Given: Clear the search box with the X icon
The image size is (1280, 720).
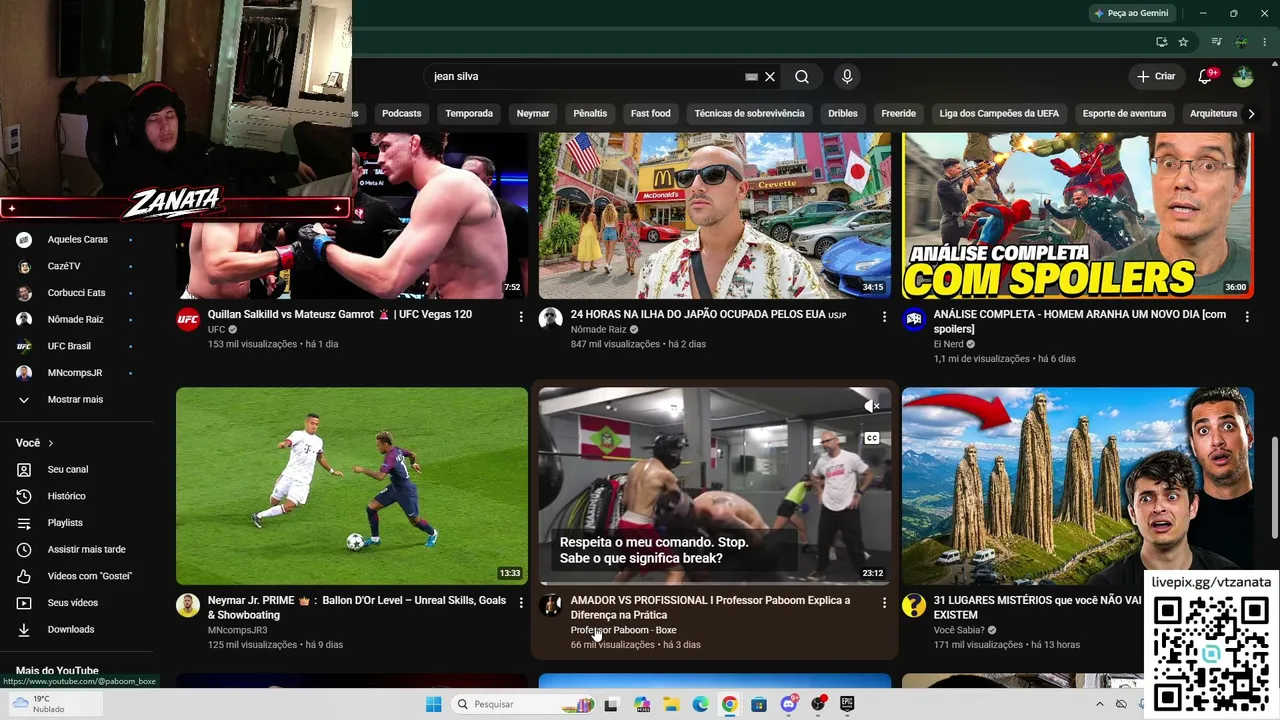Looking at the screenshot, I should point(770,77).
